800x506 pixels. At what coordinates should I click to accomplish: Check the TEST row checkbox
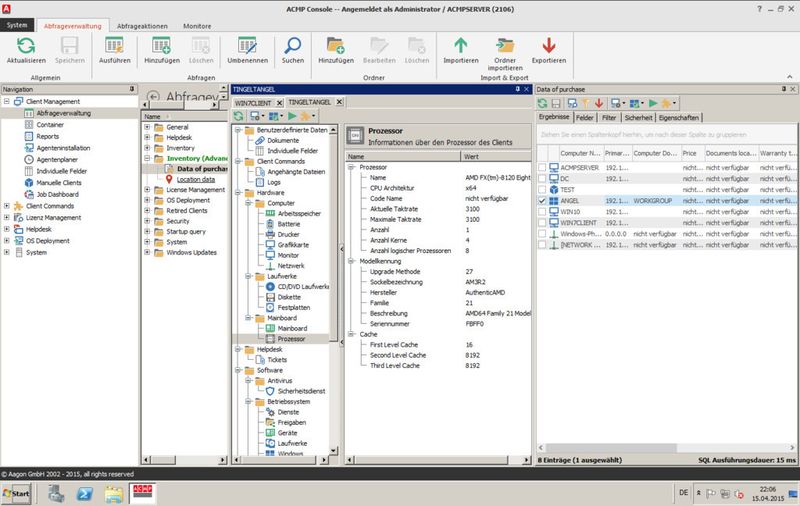pos(542,190)
